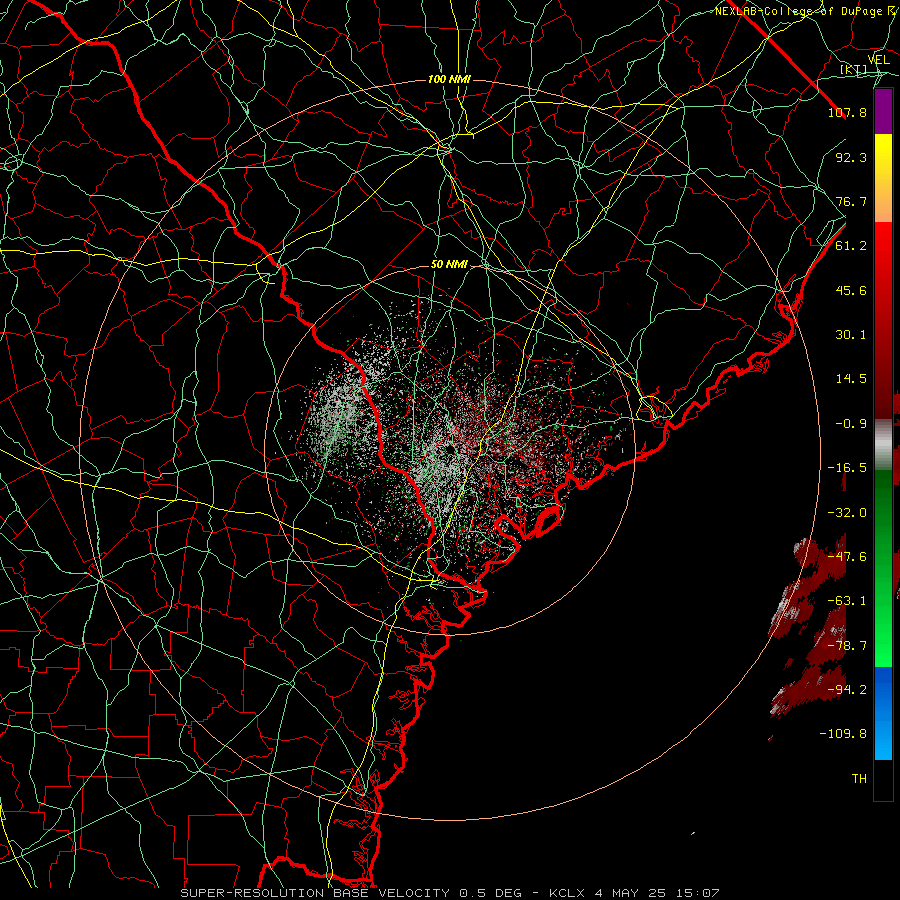Click the 50 NMI range ring label
This screenshot has height=900, width=900.
tap(449, 264)
